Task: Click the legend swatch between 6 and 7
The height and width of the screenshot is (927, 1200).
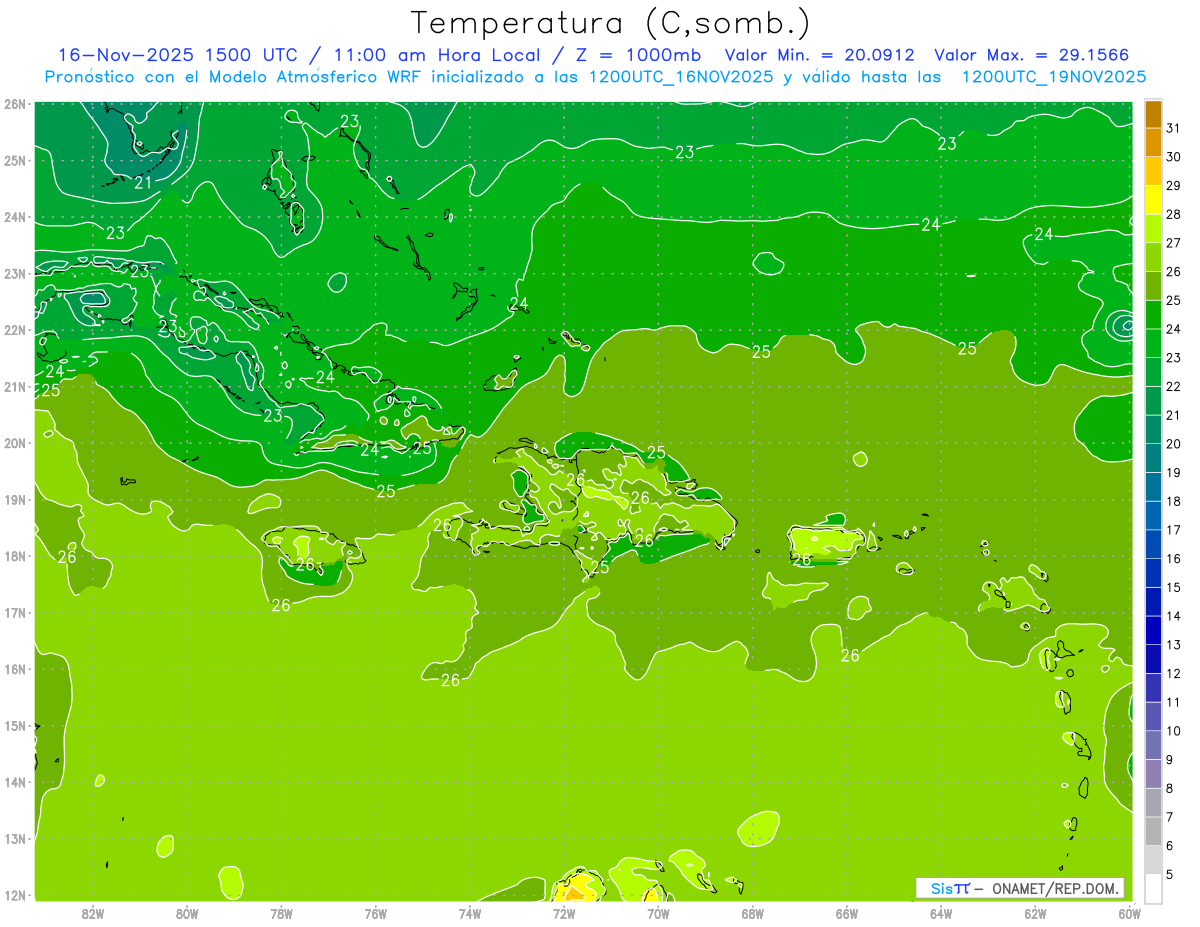Action: point(1153,830)
